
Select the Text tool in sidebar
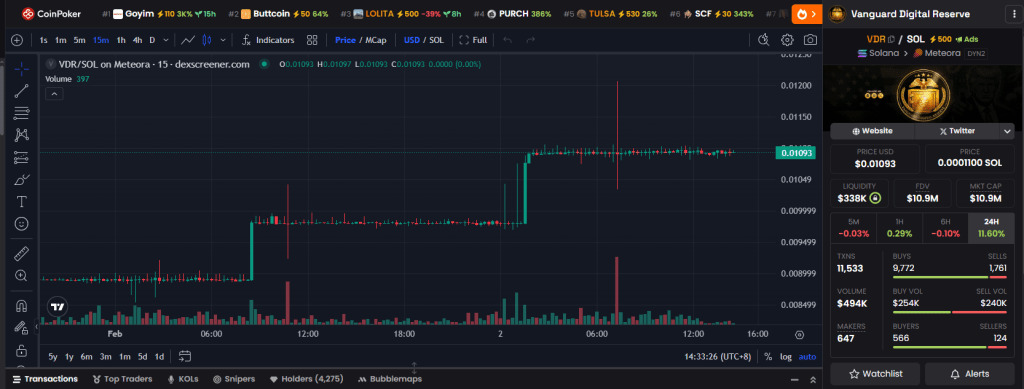[x=22, y=201]
